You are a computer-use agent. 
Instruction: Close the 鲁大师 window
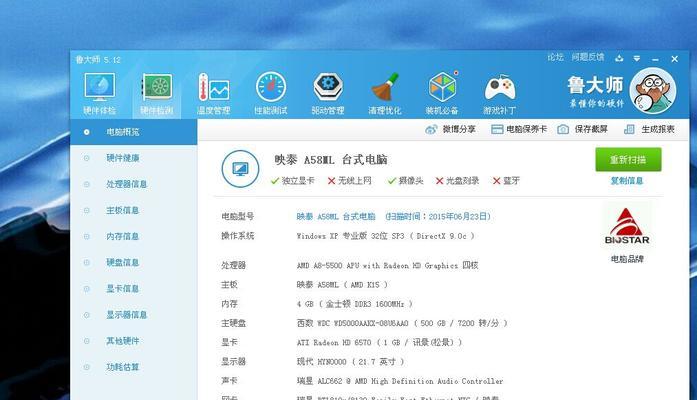pyautogui.click(x=674, y=59)
